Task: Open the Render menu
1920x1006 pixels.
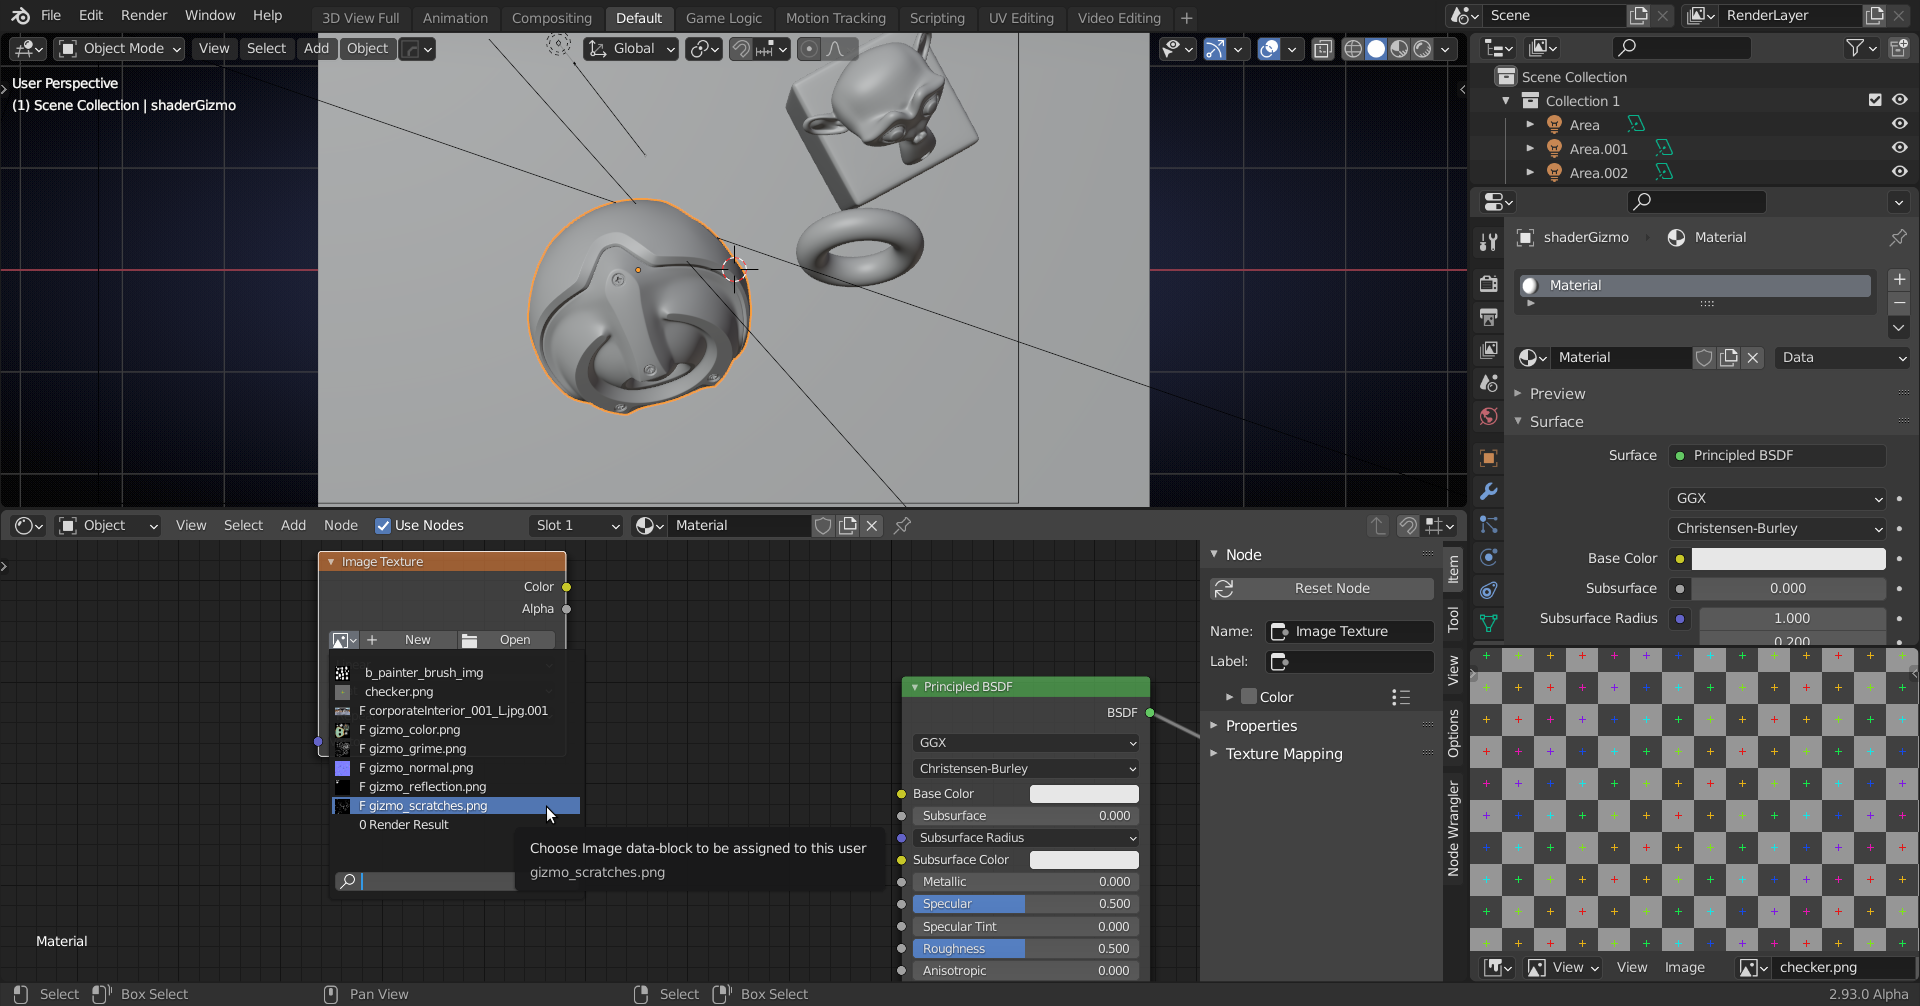Action: tap(144, 15)
